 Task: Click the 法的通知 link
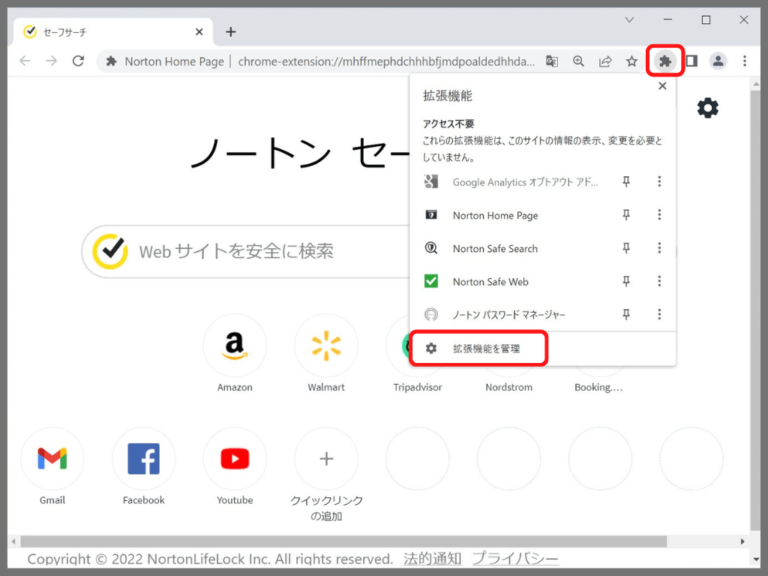[432, 558]
